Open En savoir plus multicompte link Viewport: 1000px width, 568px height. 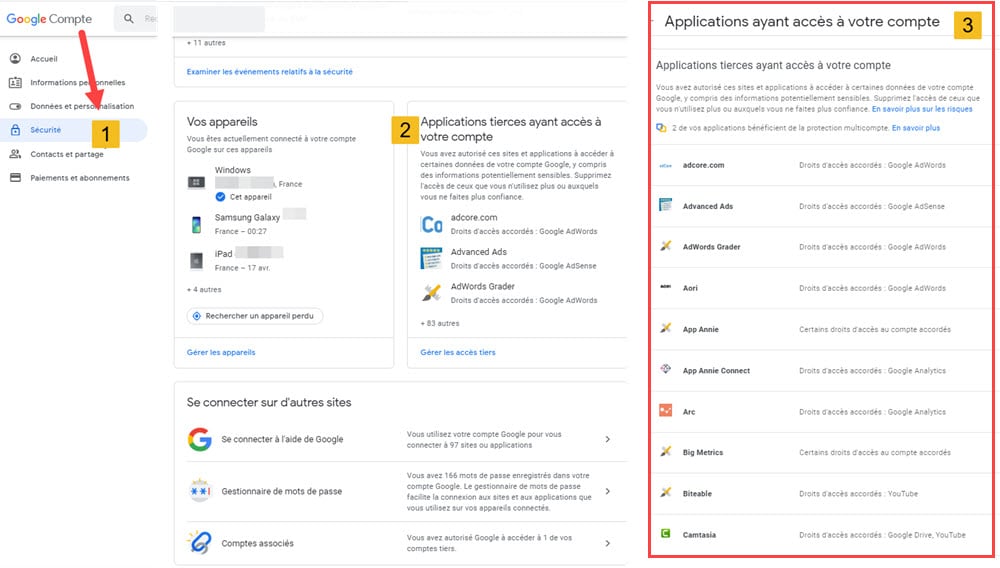pos(915,127)
